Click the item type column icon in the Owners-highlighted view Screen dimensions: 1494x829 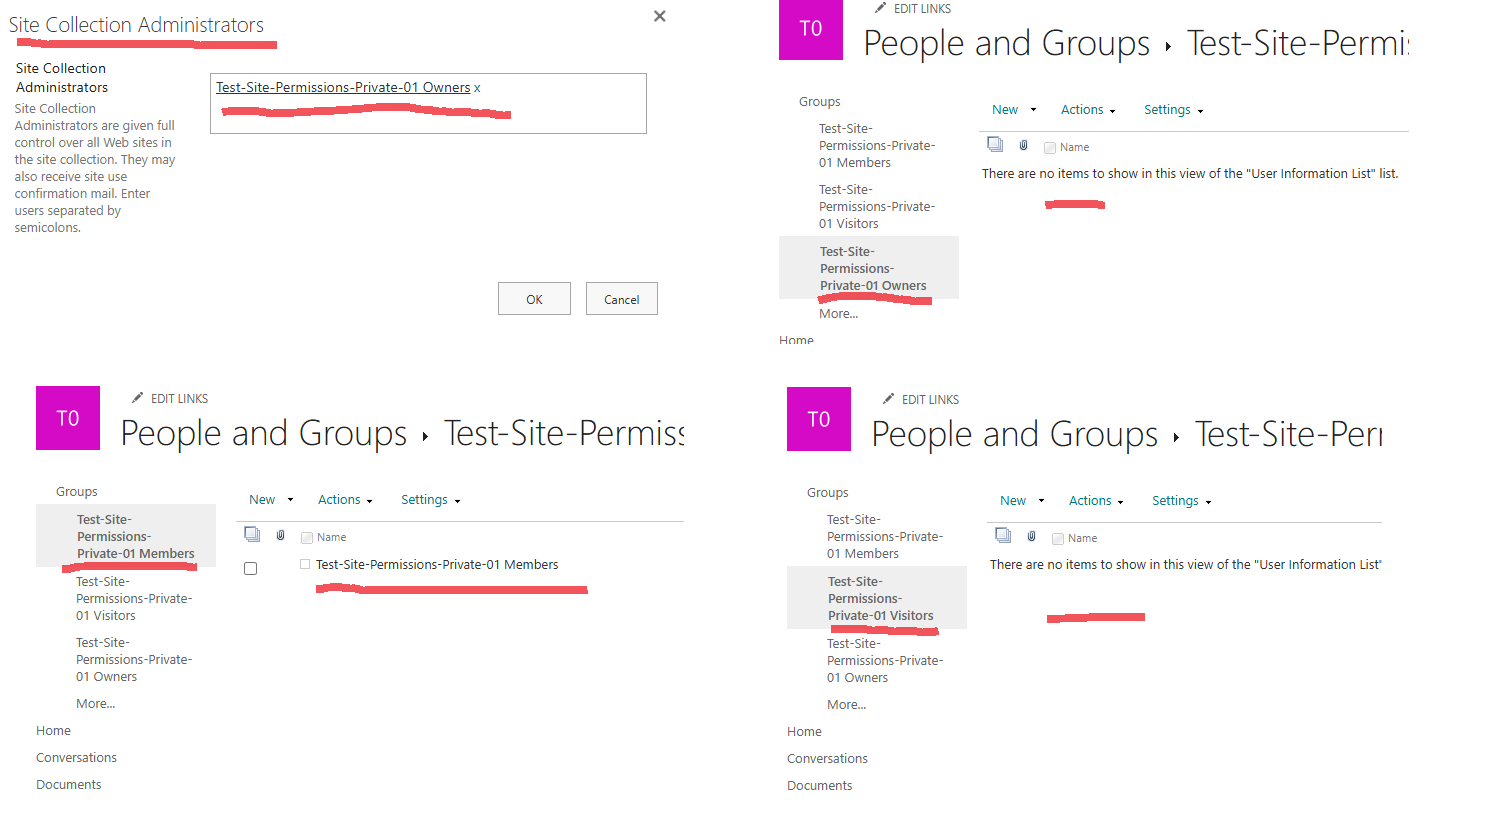tap(995, 144)
